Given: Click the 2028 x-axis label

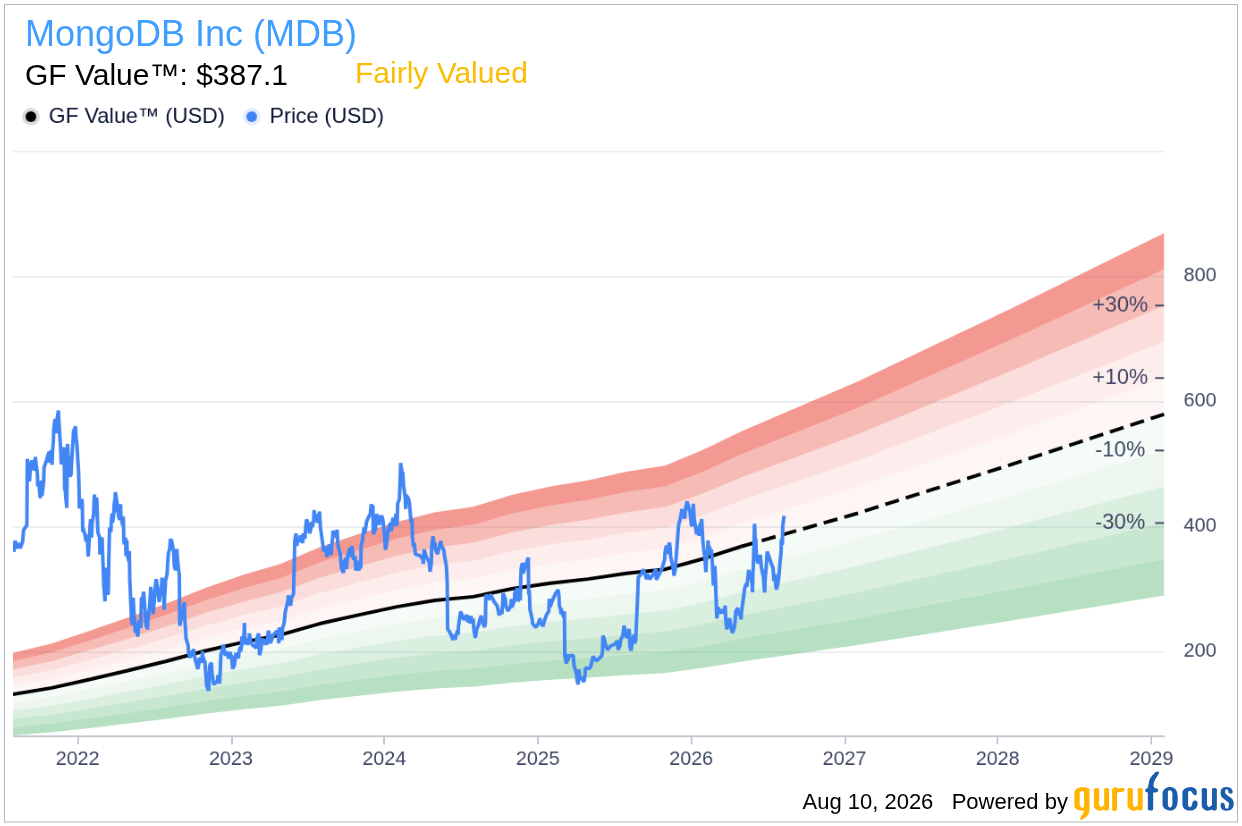Looking at the screenshot, I should [997, 758].
